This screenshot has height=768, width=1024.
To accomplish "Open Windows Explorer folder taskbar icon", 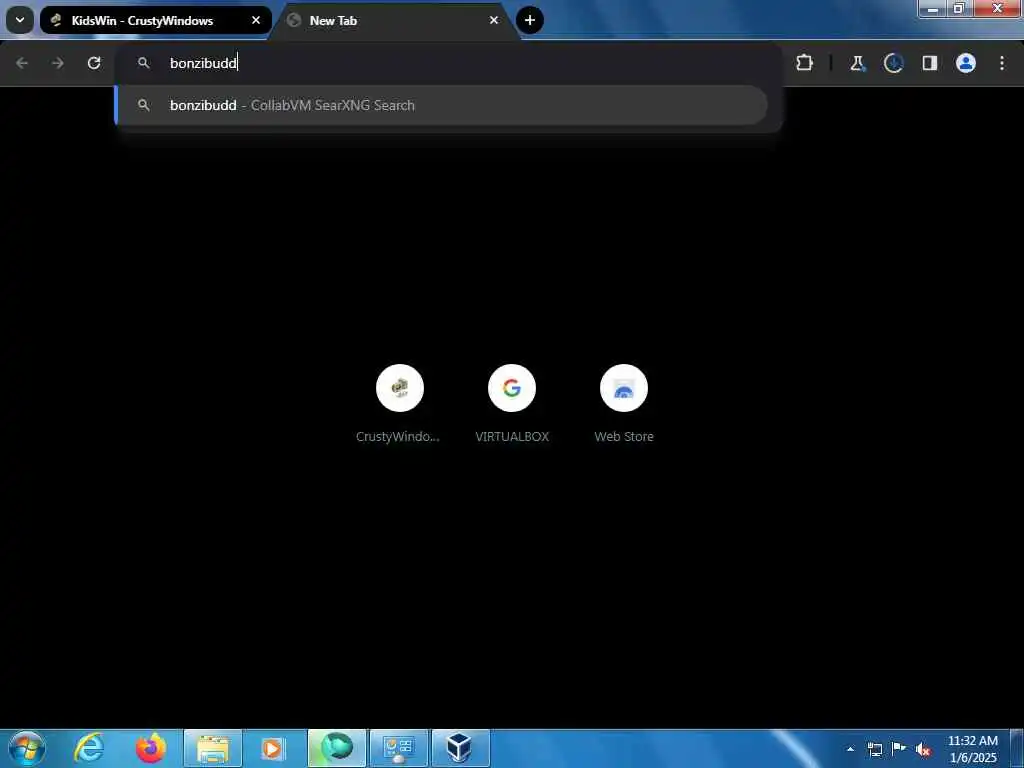I will (x=213, y=748).
